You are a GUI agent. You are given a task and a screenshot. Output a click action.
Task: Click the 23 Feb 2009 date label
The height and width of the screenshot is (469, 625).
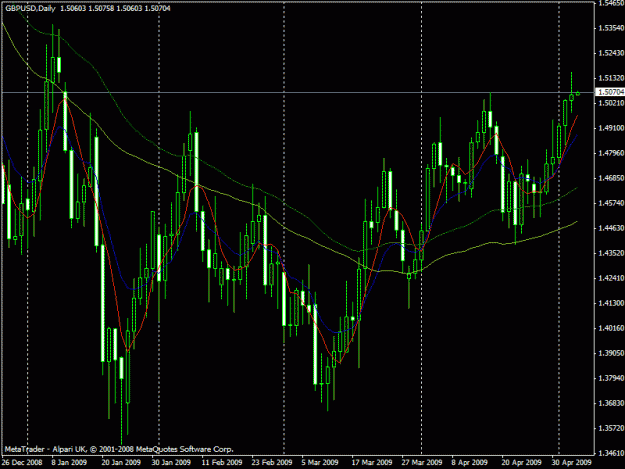pyautogui.click(x=272, y=462)
